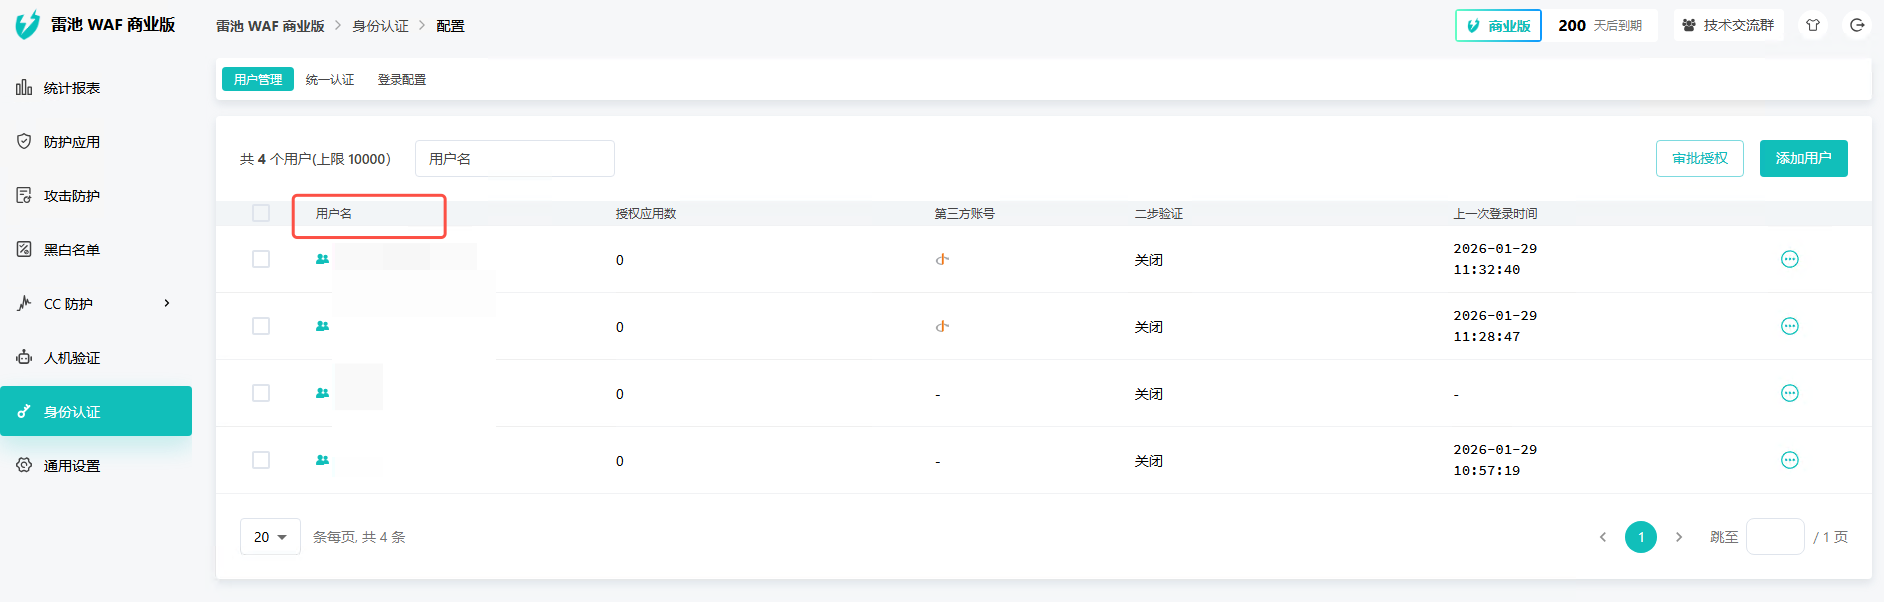The height and width of the screenshot is (602, 1884).
Task: Switch to the 统一认证 tab
Action: tap(330, 80)
